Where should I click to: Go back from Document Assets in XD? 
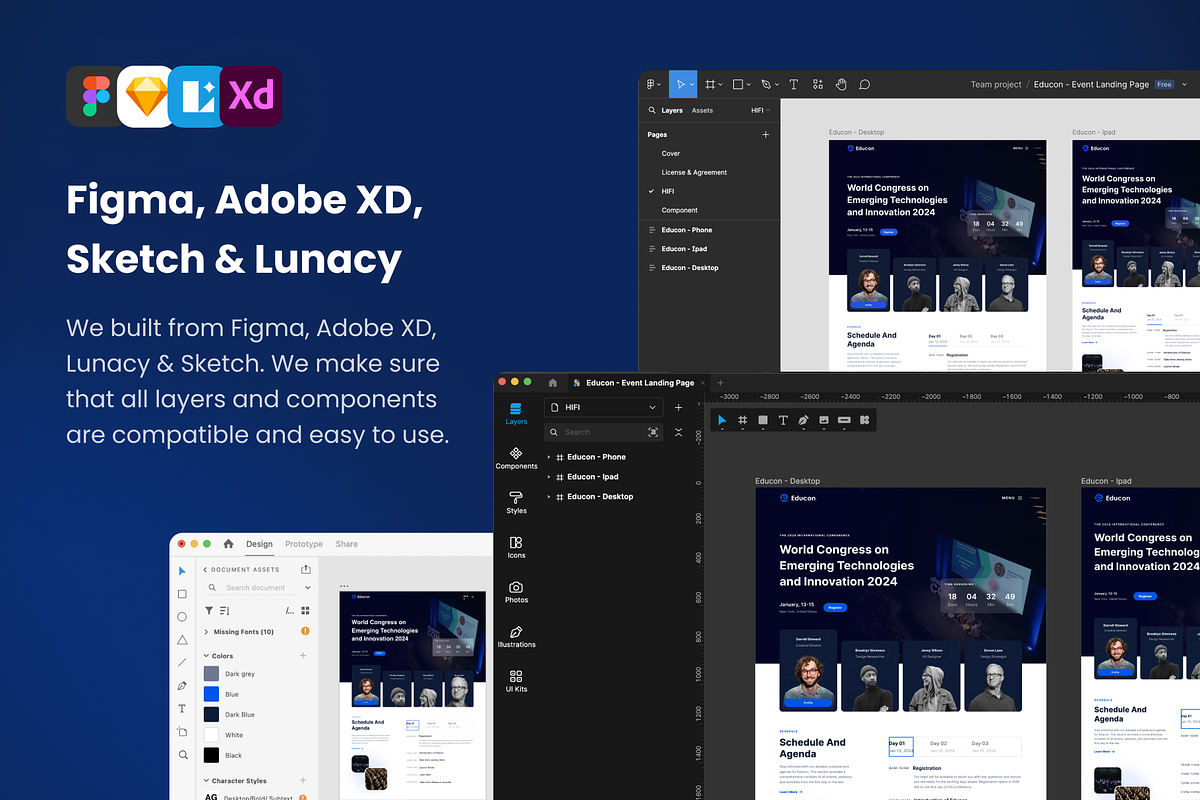click(206, 570)
